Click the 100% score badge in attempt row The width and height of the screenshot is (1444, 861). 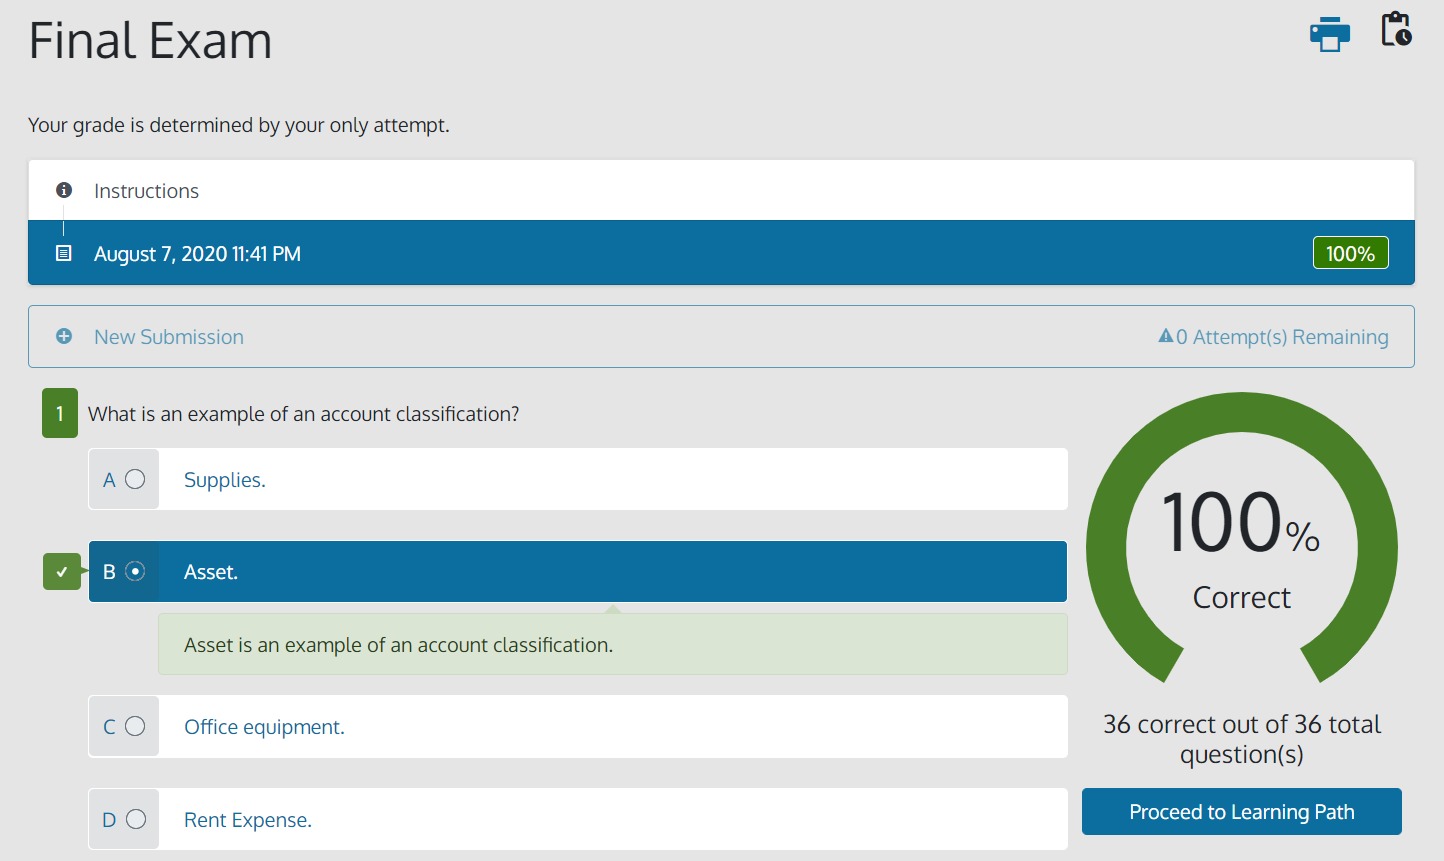1350,253
